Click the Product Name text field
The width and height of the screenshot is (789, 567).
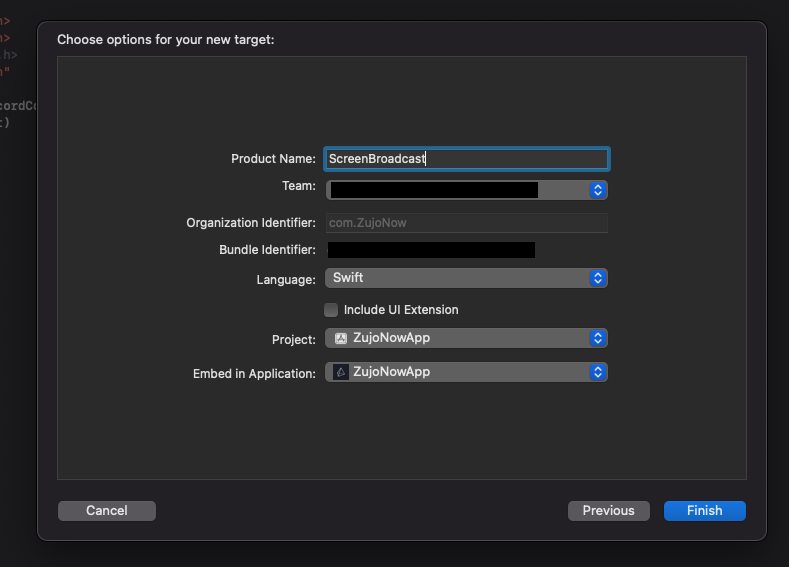tap(466, 159)
